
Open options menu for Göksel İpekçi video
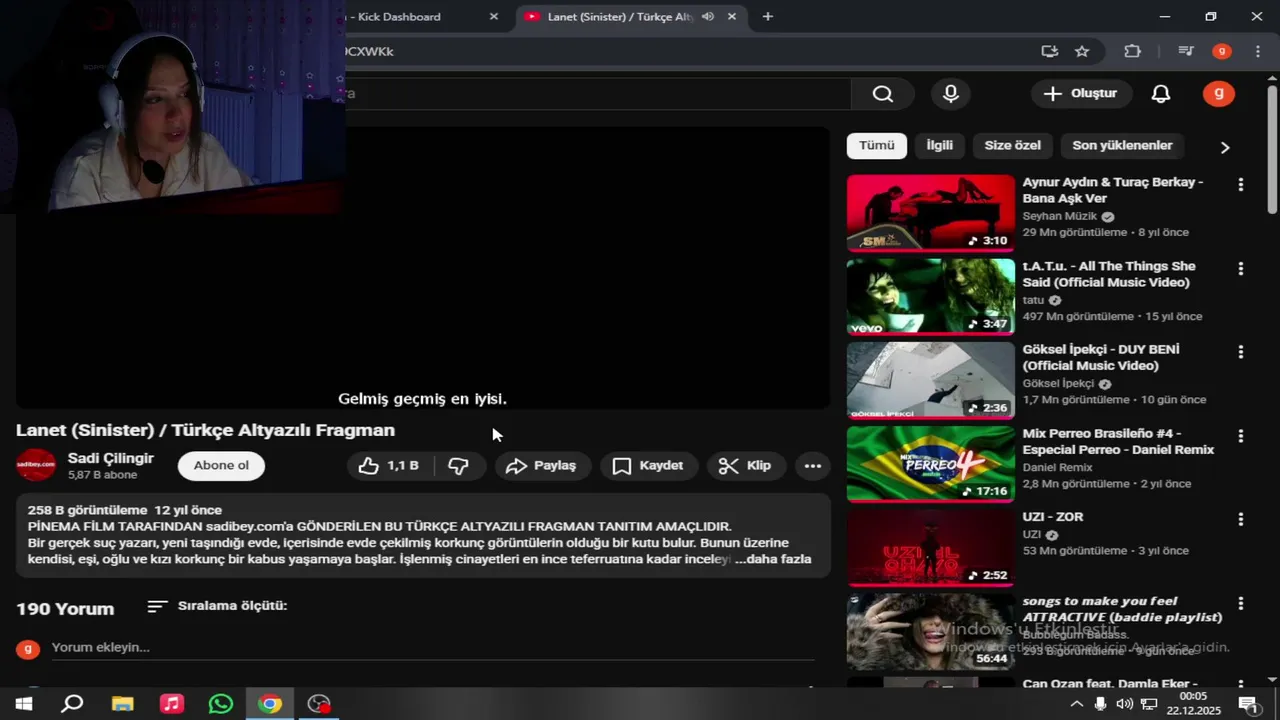coord(1241,352)
